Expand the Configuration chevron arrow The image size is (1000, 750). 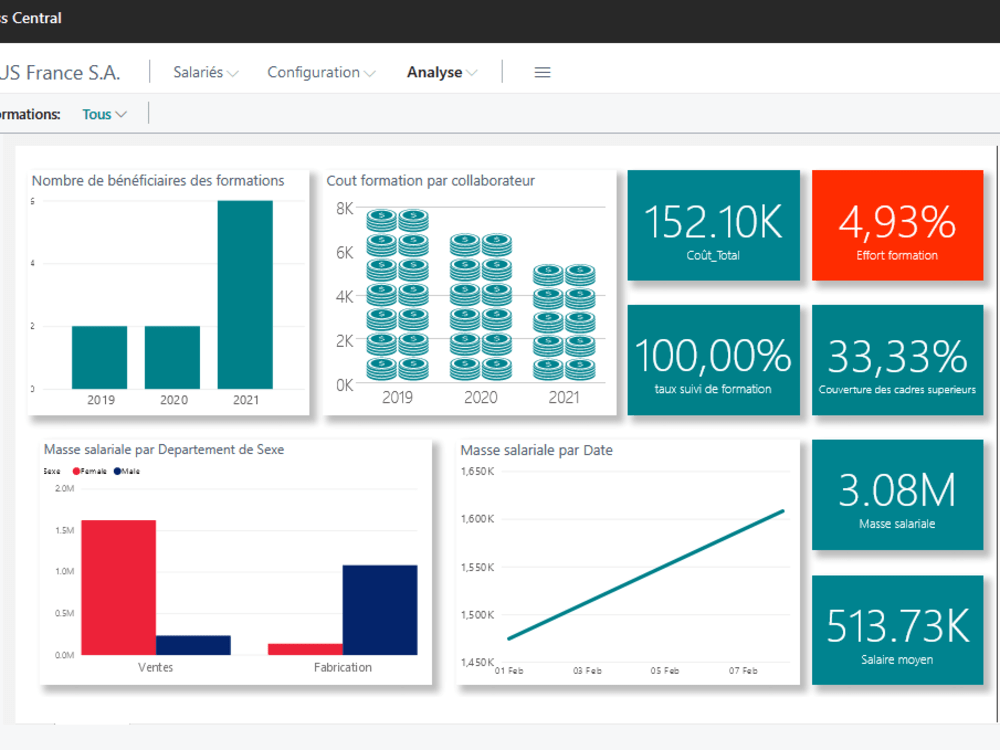coord(369,74)
